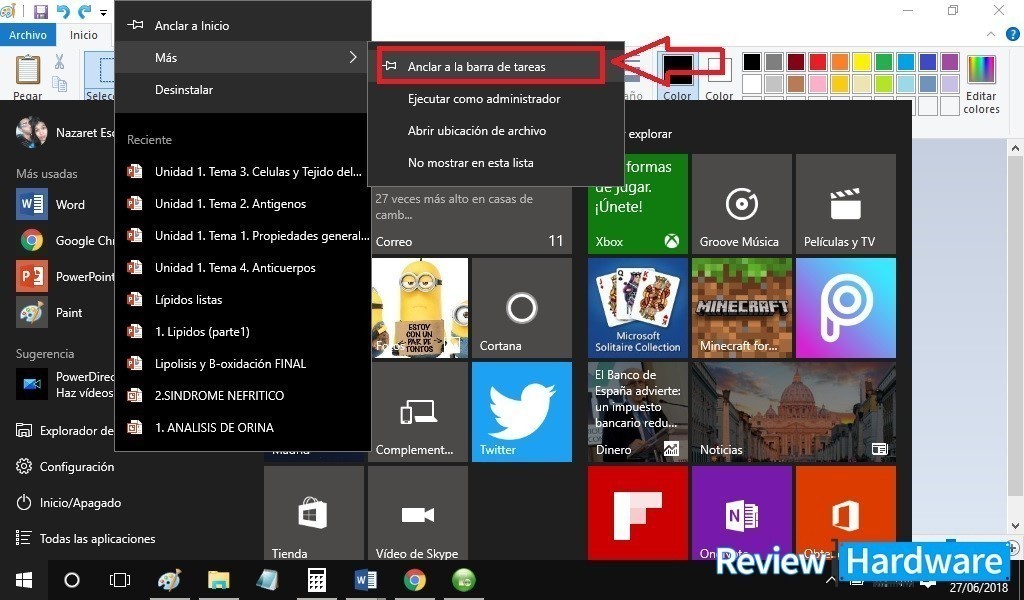Select Anclar a la barra de tareas
The image size is (1024, 600).
point(476,67)
